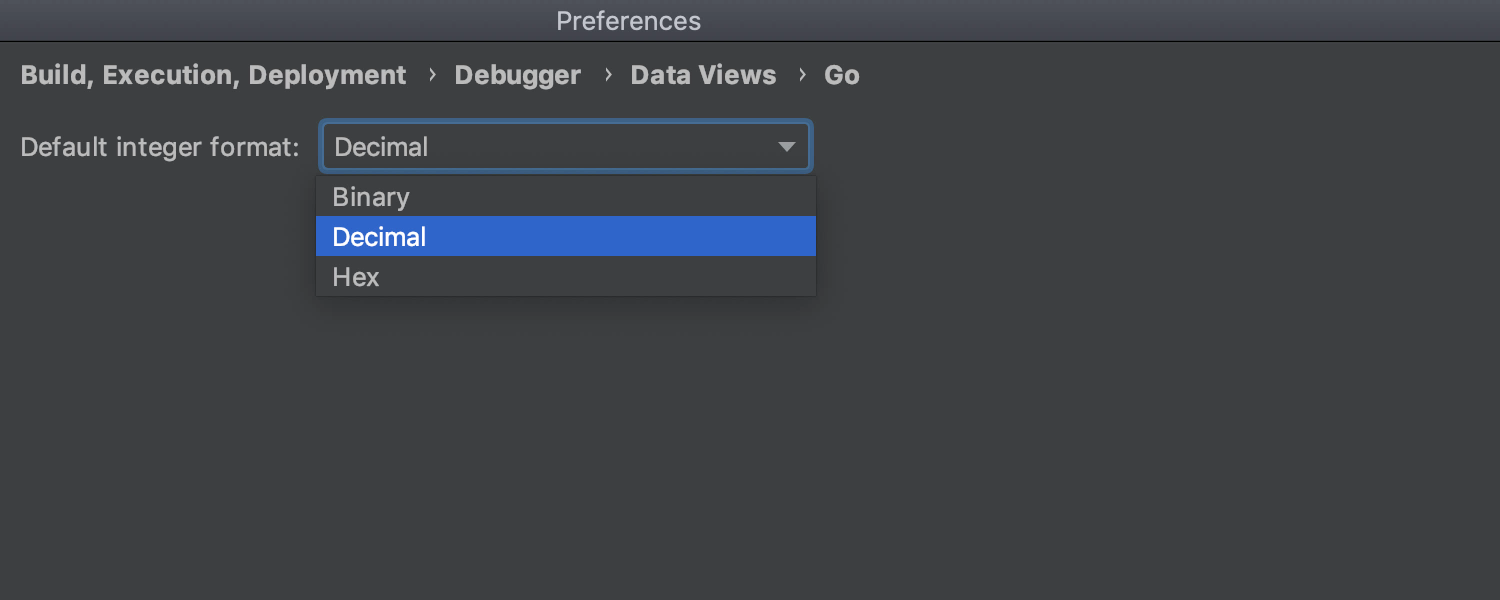Screen dimensions: 1500x600
Task: Click the chevron separator after Debugger
Action: 607,75
